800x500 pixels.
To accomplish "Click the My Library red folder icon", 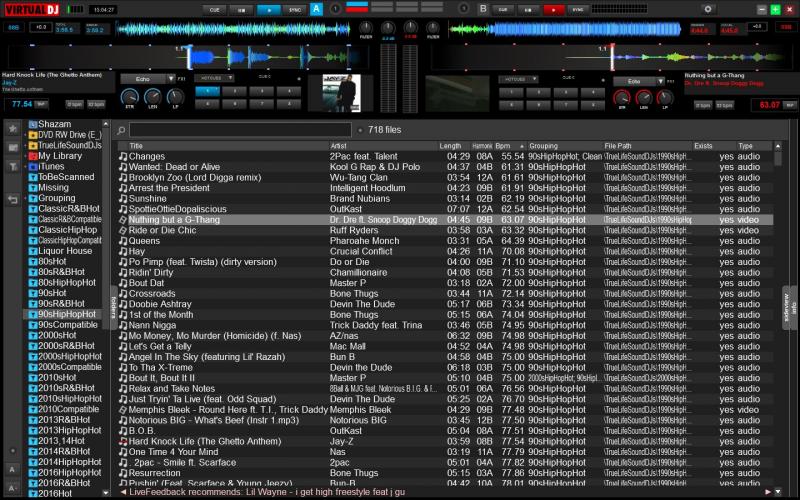I will coord(33,156).
